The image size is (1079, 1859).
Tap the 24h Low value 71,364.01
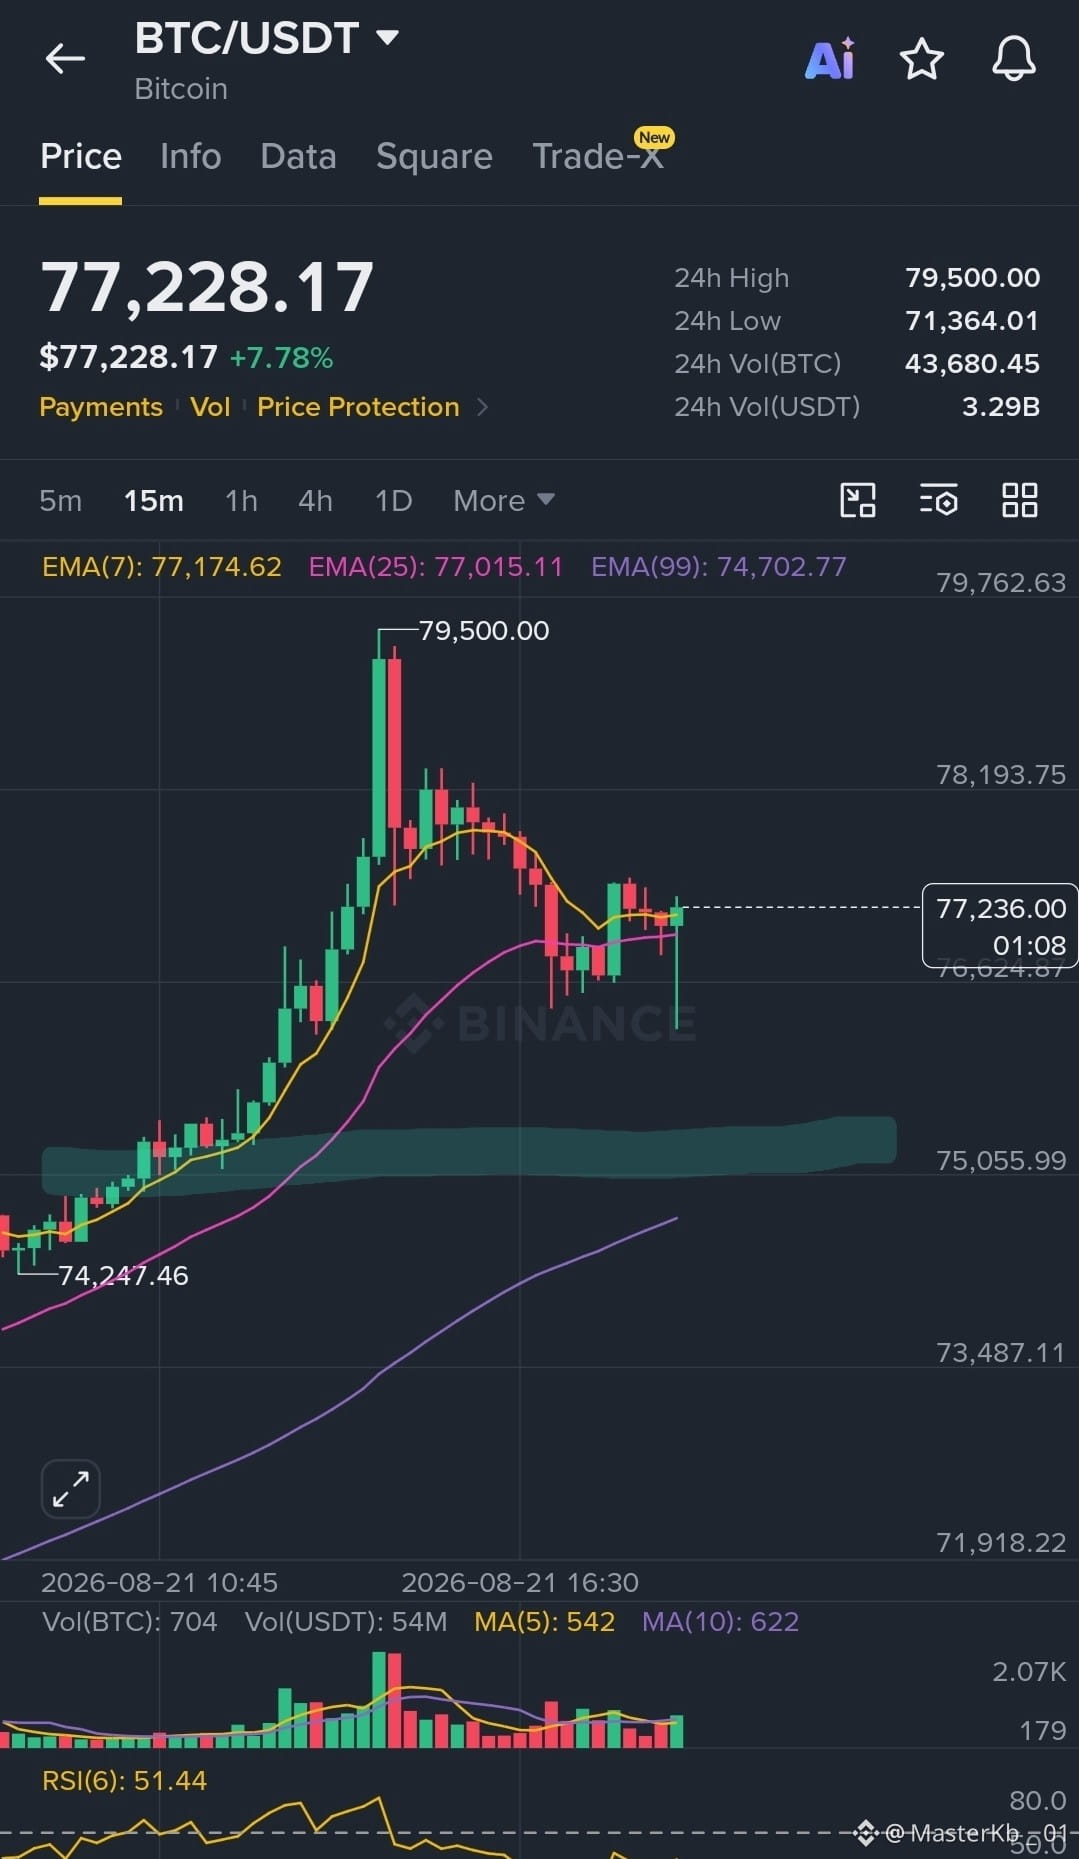pyautogui.click(x=972, y=321)
